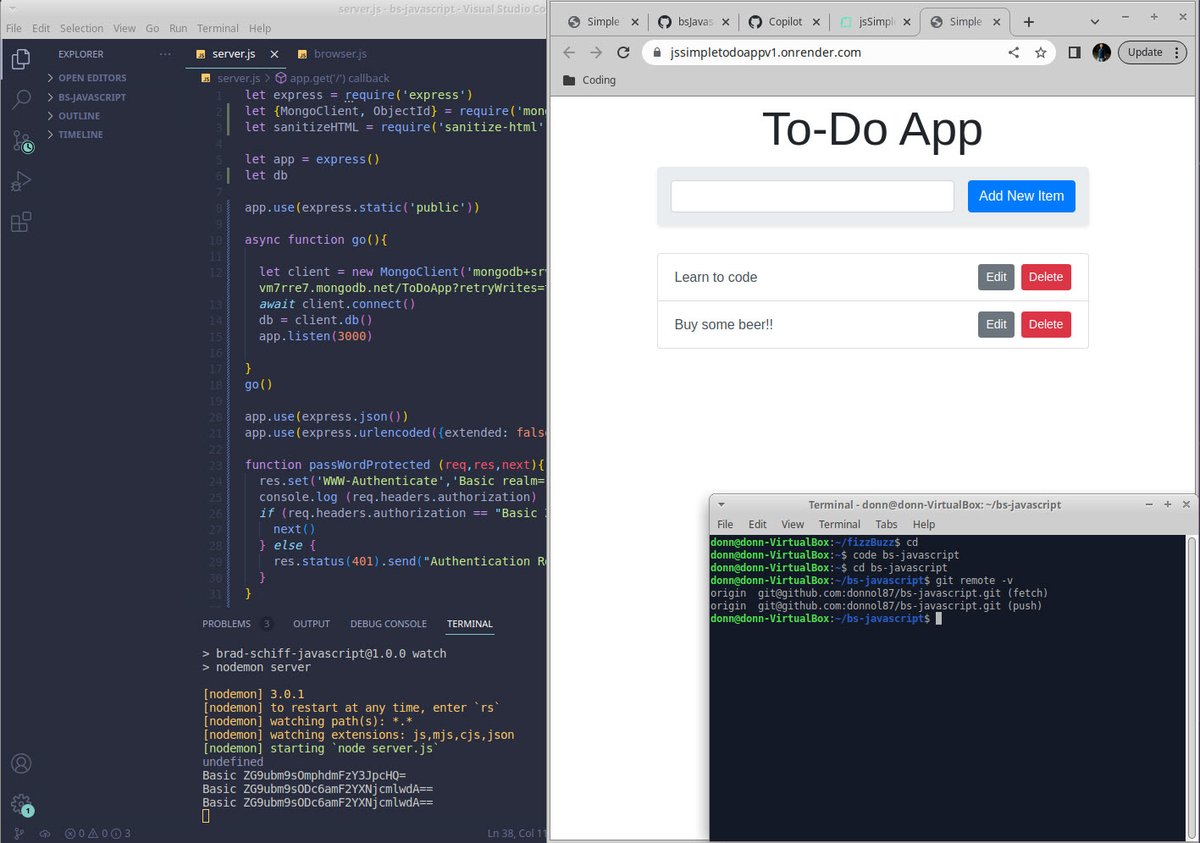Viewport: 1200px width, 843px height.
Task: Go forward in the Chrome browser
Action: coord(596,53)
